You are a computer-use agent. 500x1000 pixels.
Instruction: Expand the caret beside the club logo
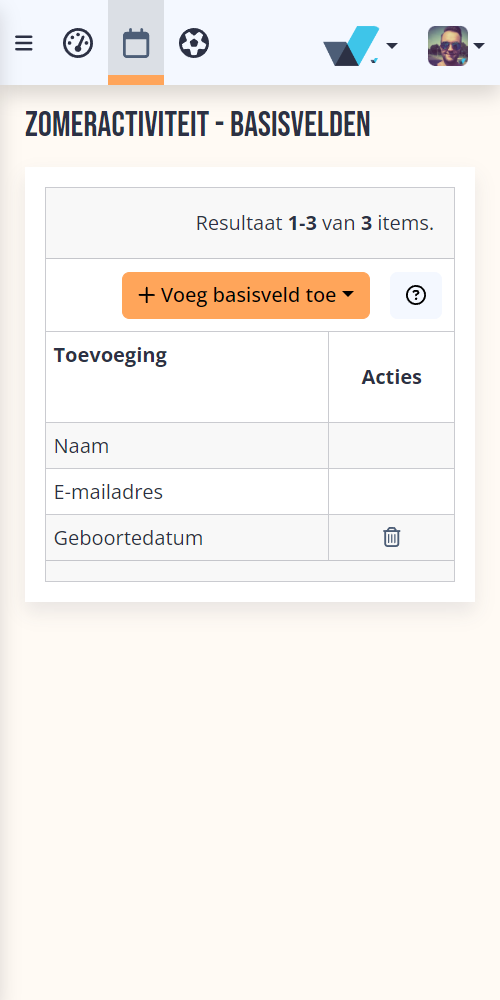(392, 45)
